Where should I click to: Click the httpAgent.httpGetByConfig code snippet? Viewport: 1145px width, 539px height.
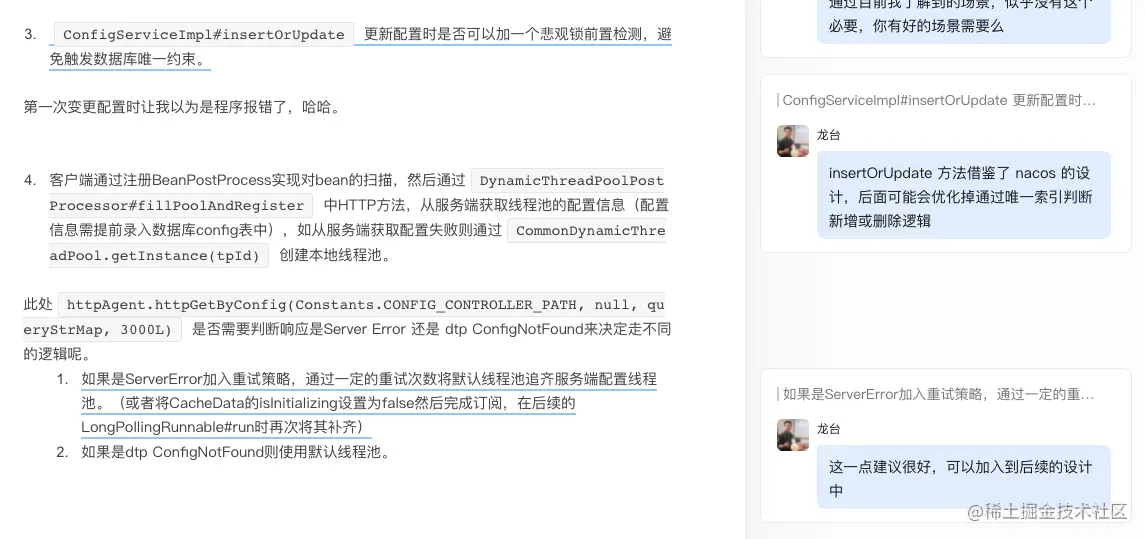click(x=343, y=317)
